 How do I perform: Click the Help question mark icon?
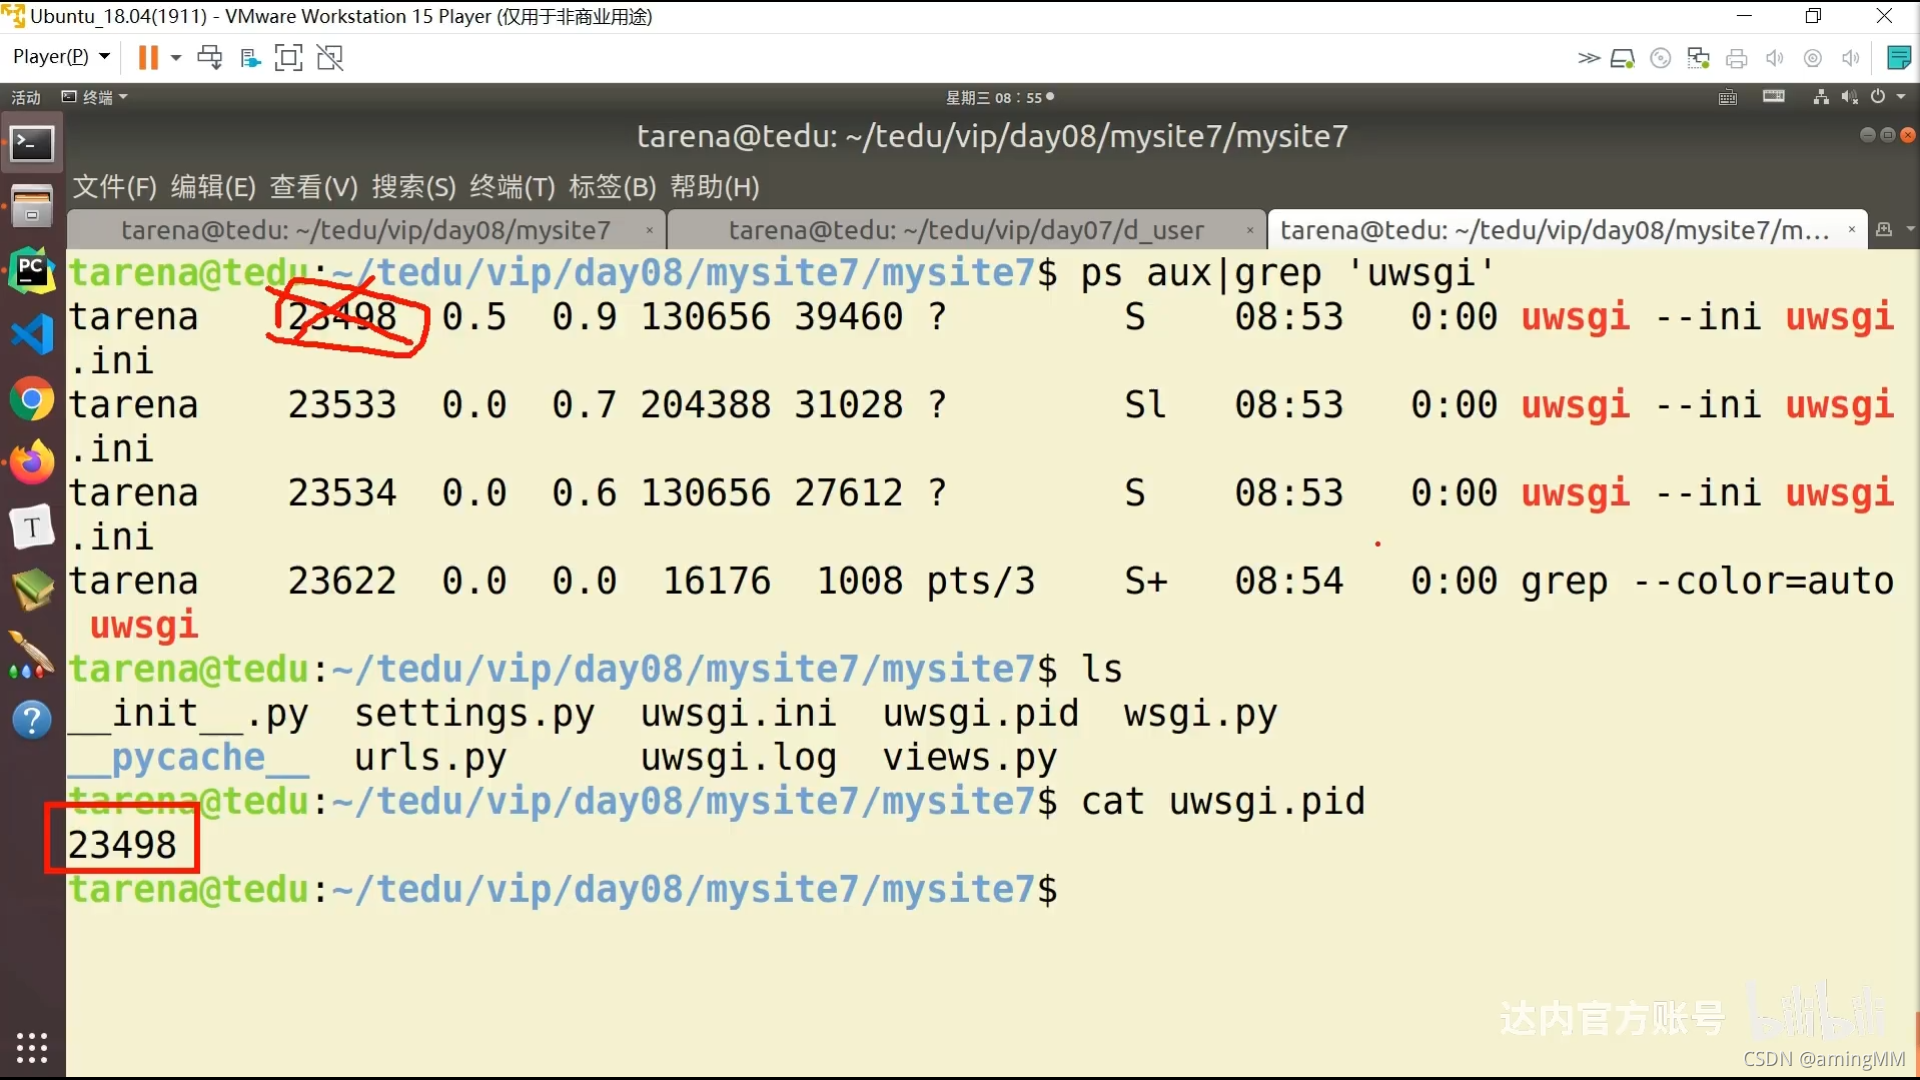click(x=32, y=720)
